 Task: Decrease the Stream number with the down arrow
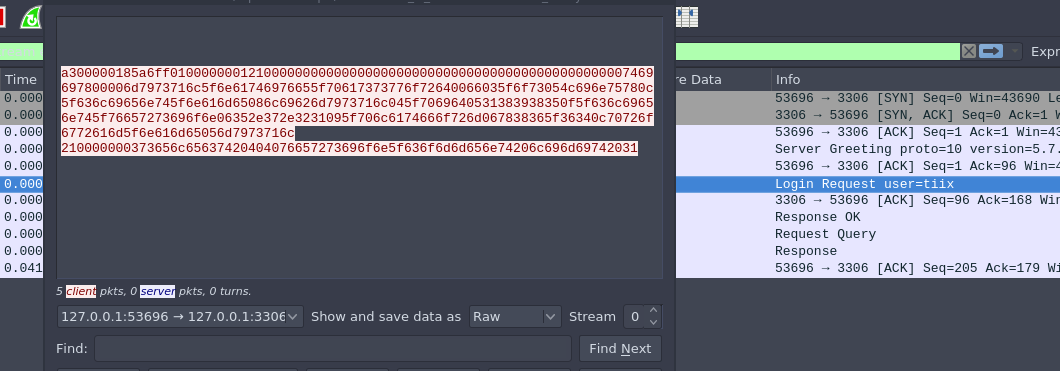pyautogui.click(x=653, y=322)
